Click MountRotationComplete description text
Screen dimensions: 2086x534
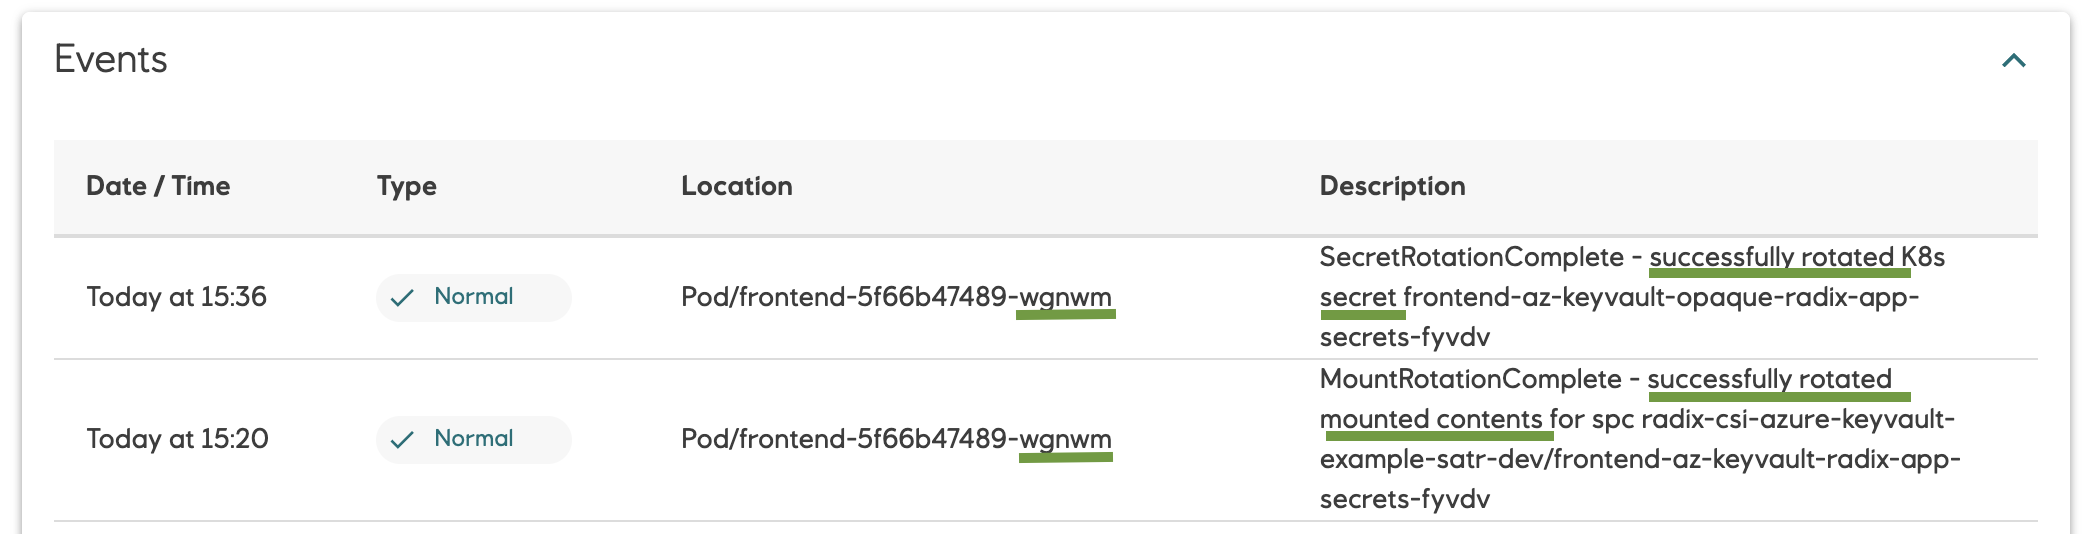1470,379
